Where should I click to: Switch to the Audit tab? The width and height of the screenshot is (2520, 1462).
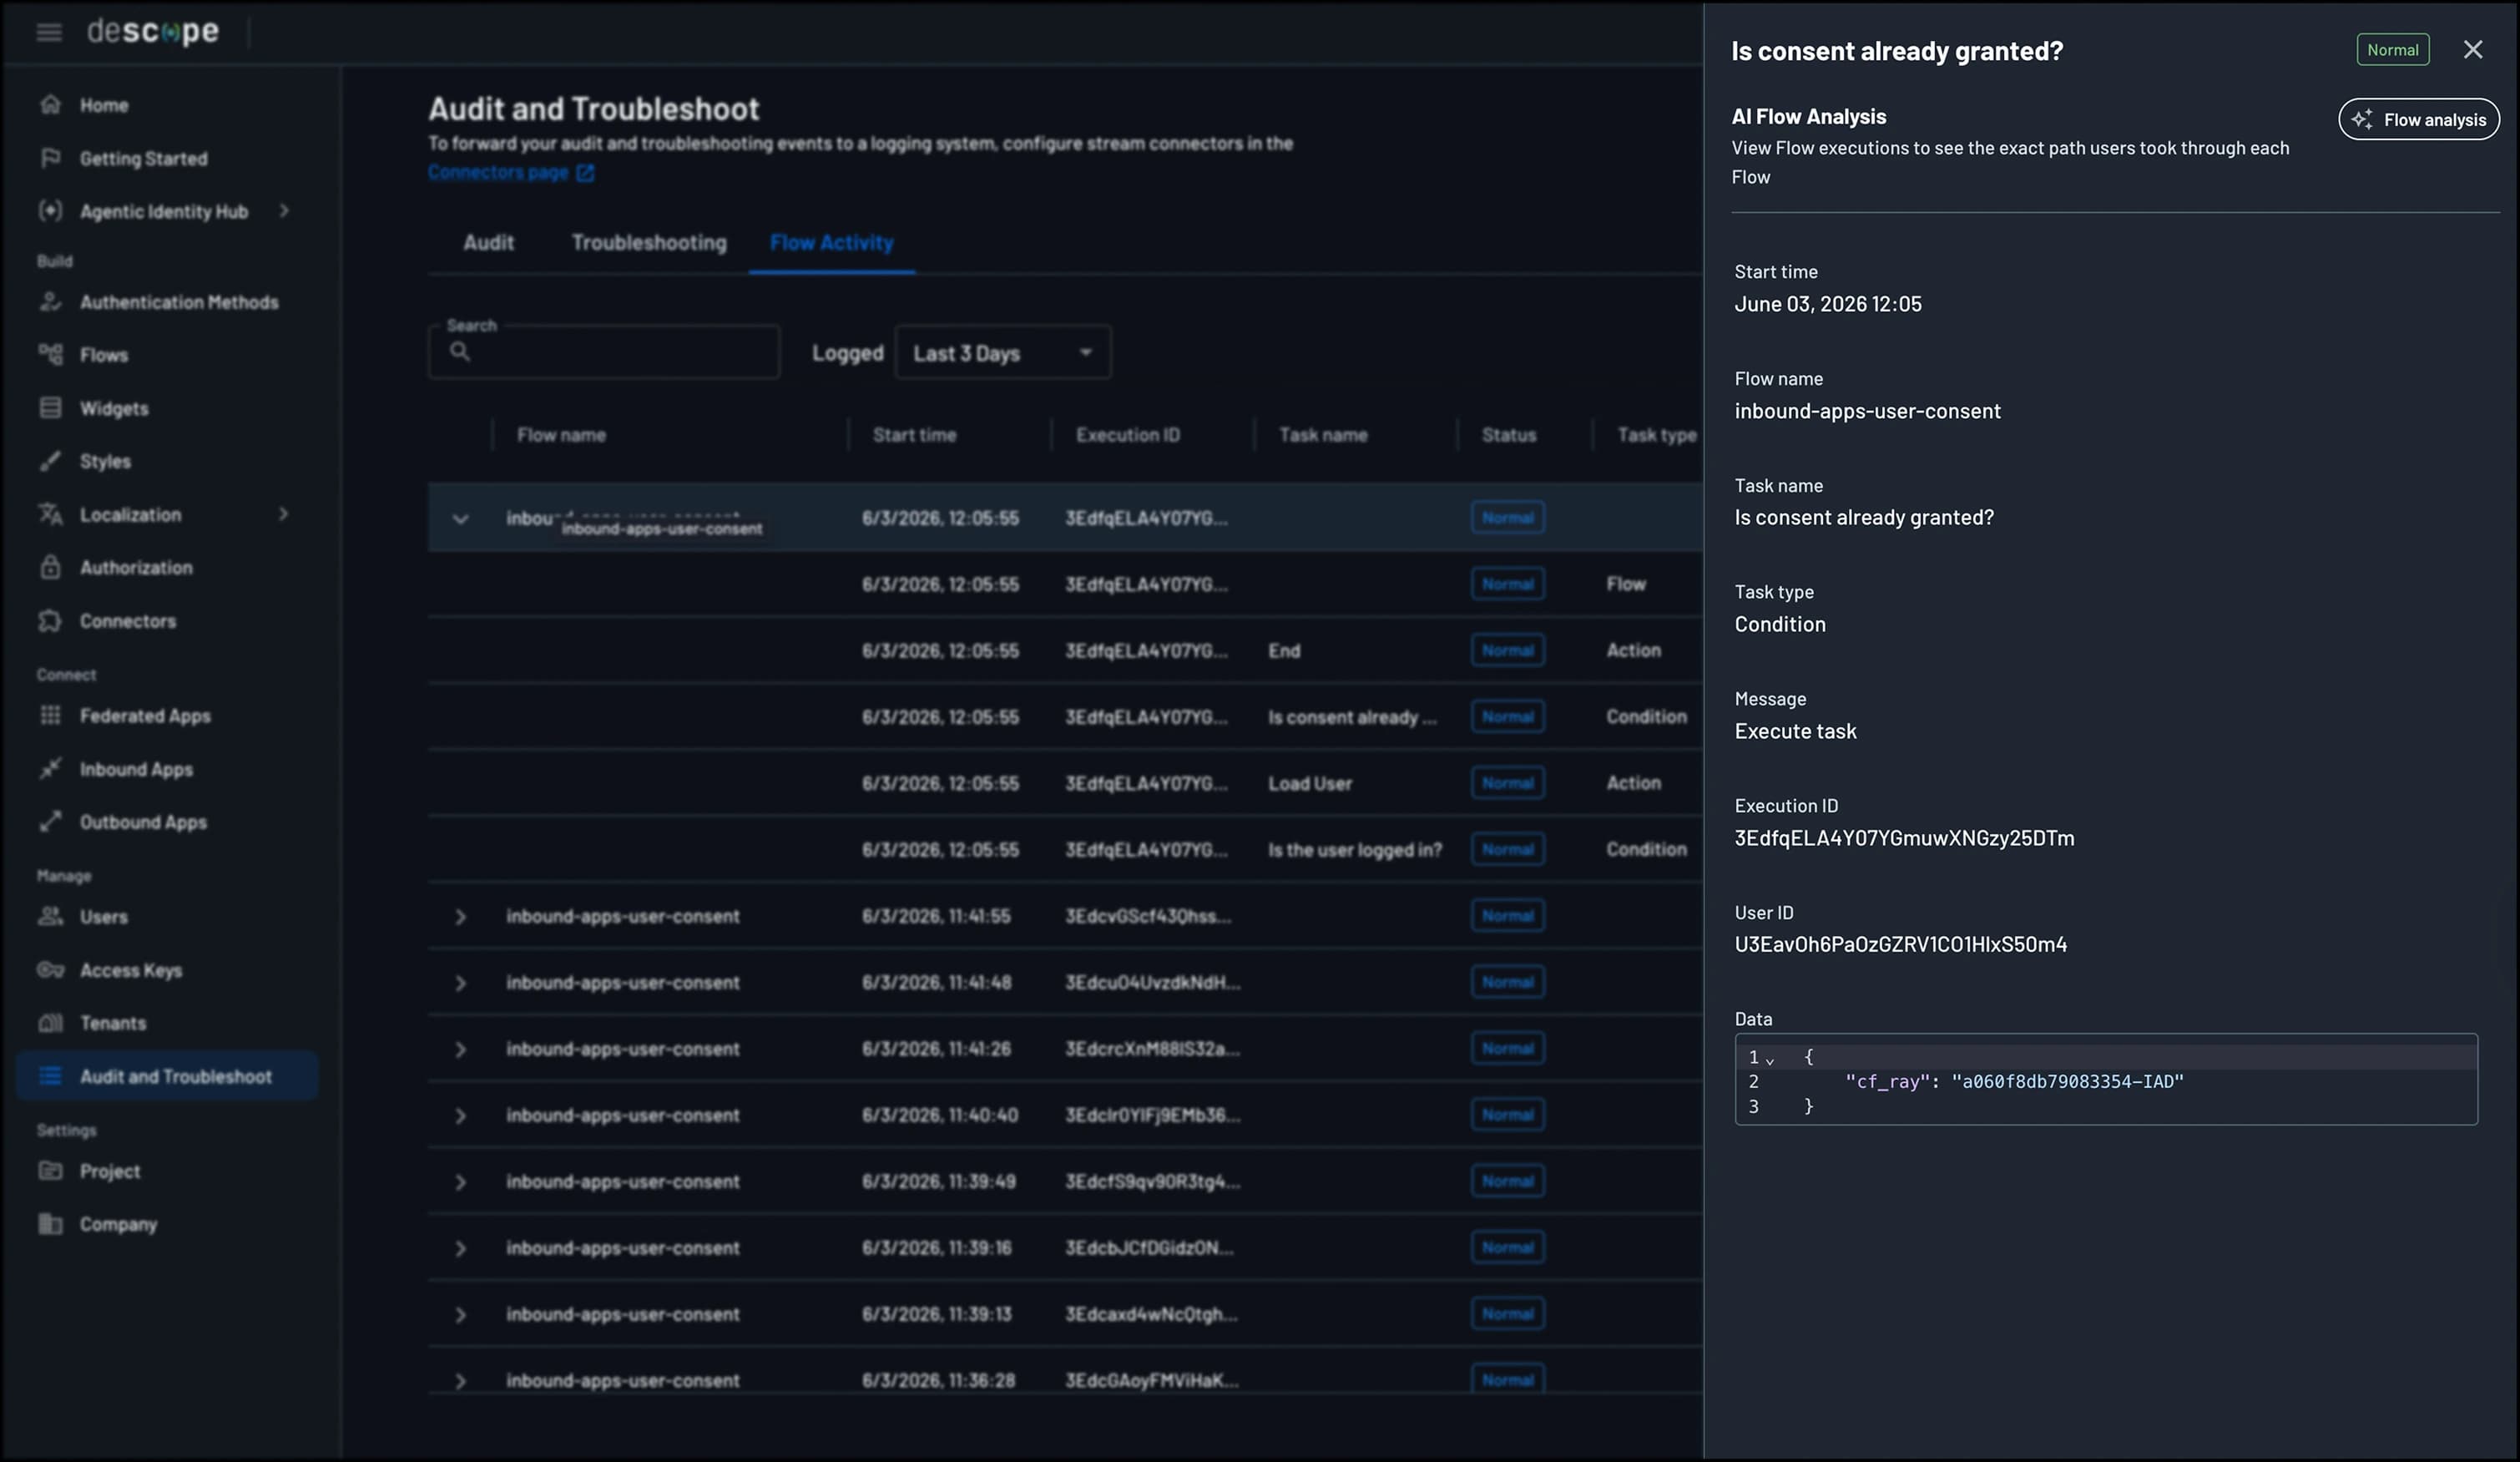coord(488,242)
